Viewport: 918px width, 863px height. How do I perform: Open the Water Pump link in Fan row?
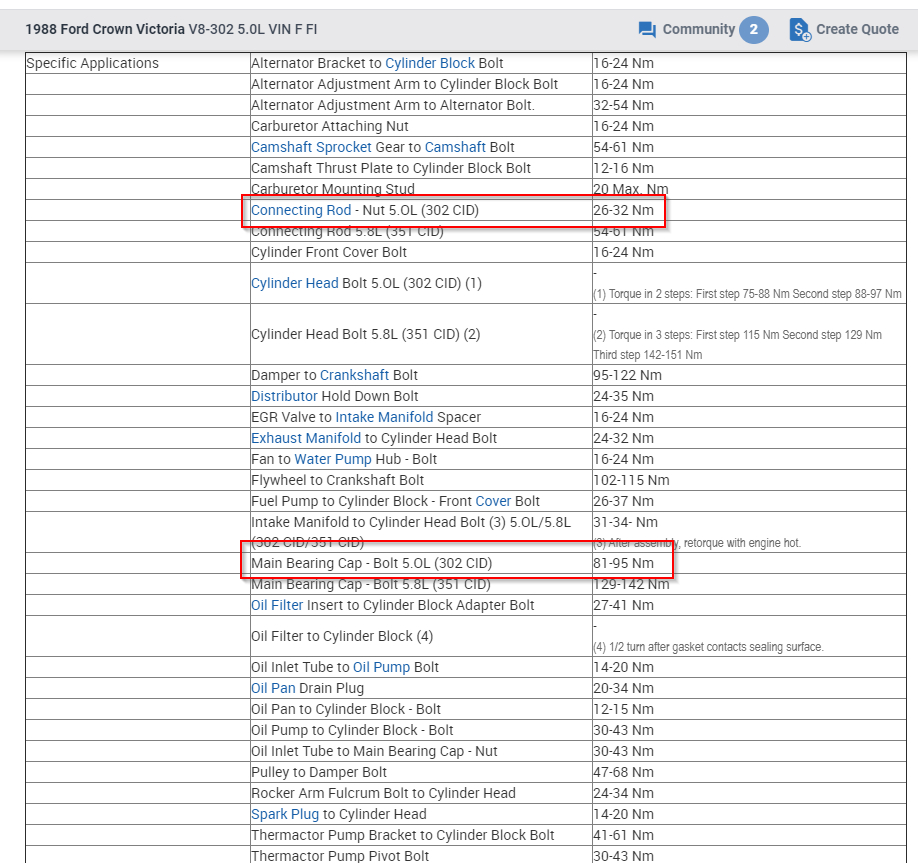click(333, 460)
